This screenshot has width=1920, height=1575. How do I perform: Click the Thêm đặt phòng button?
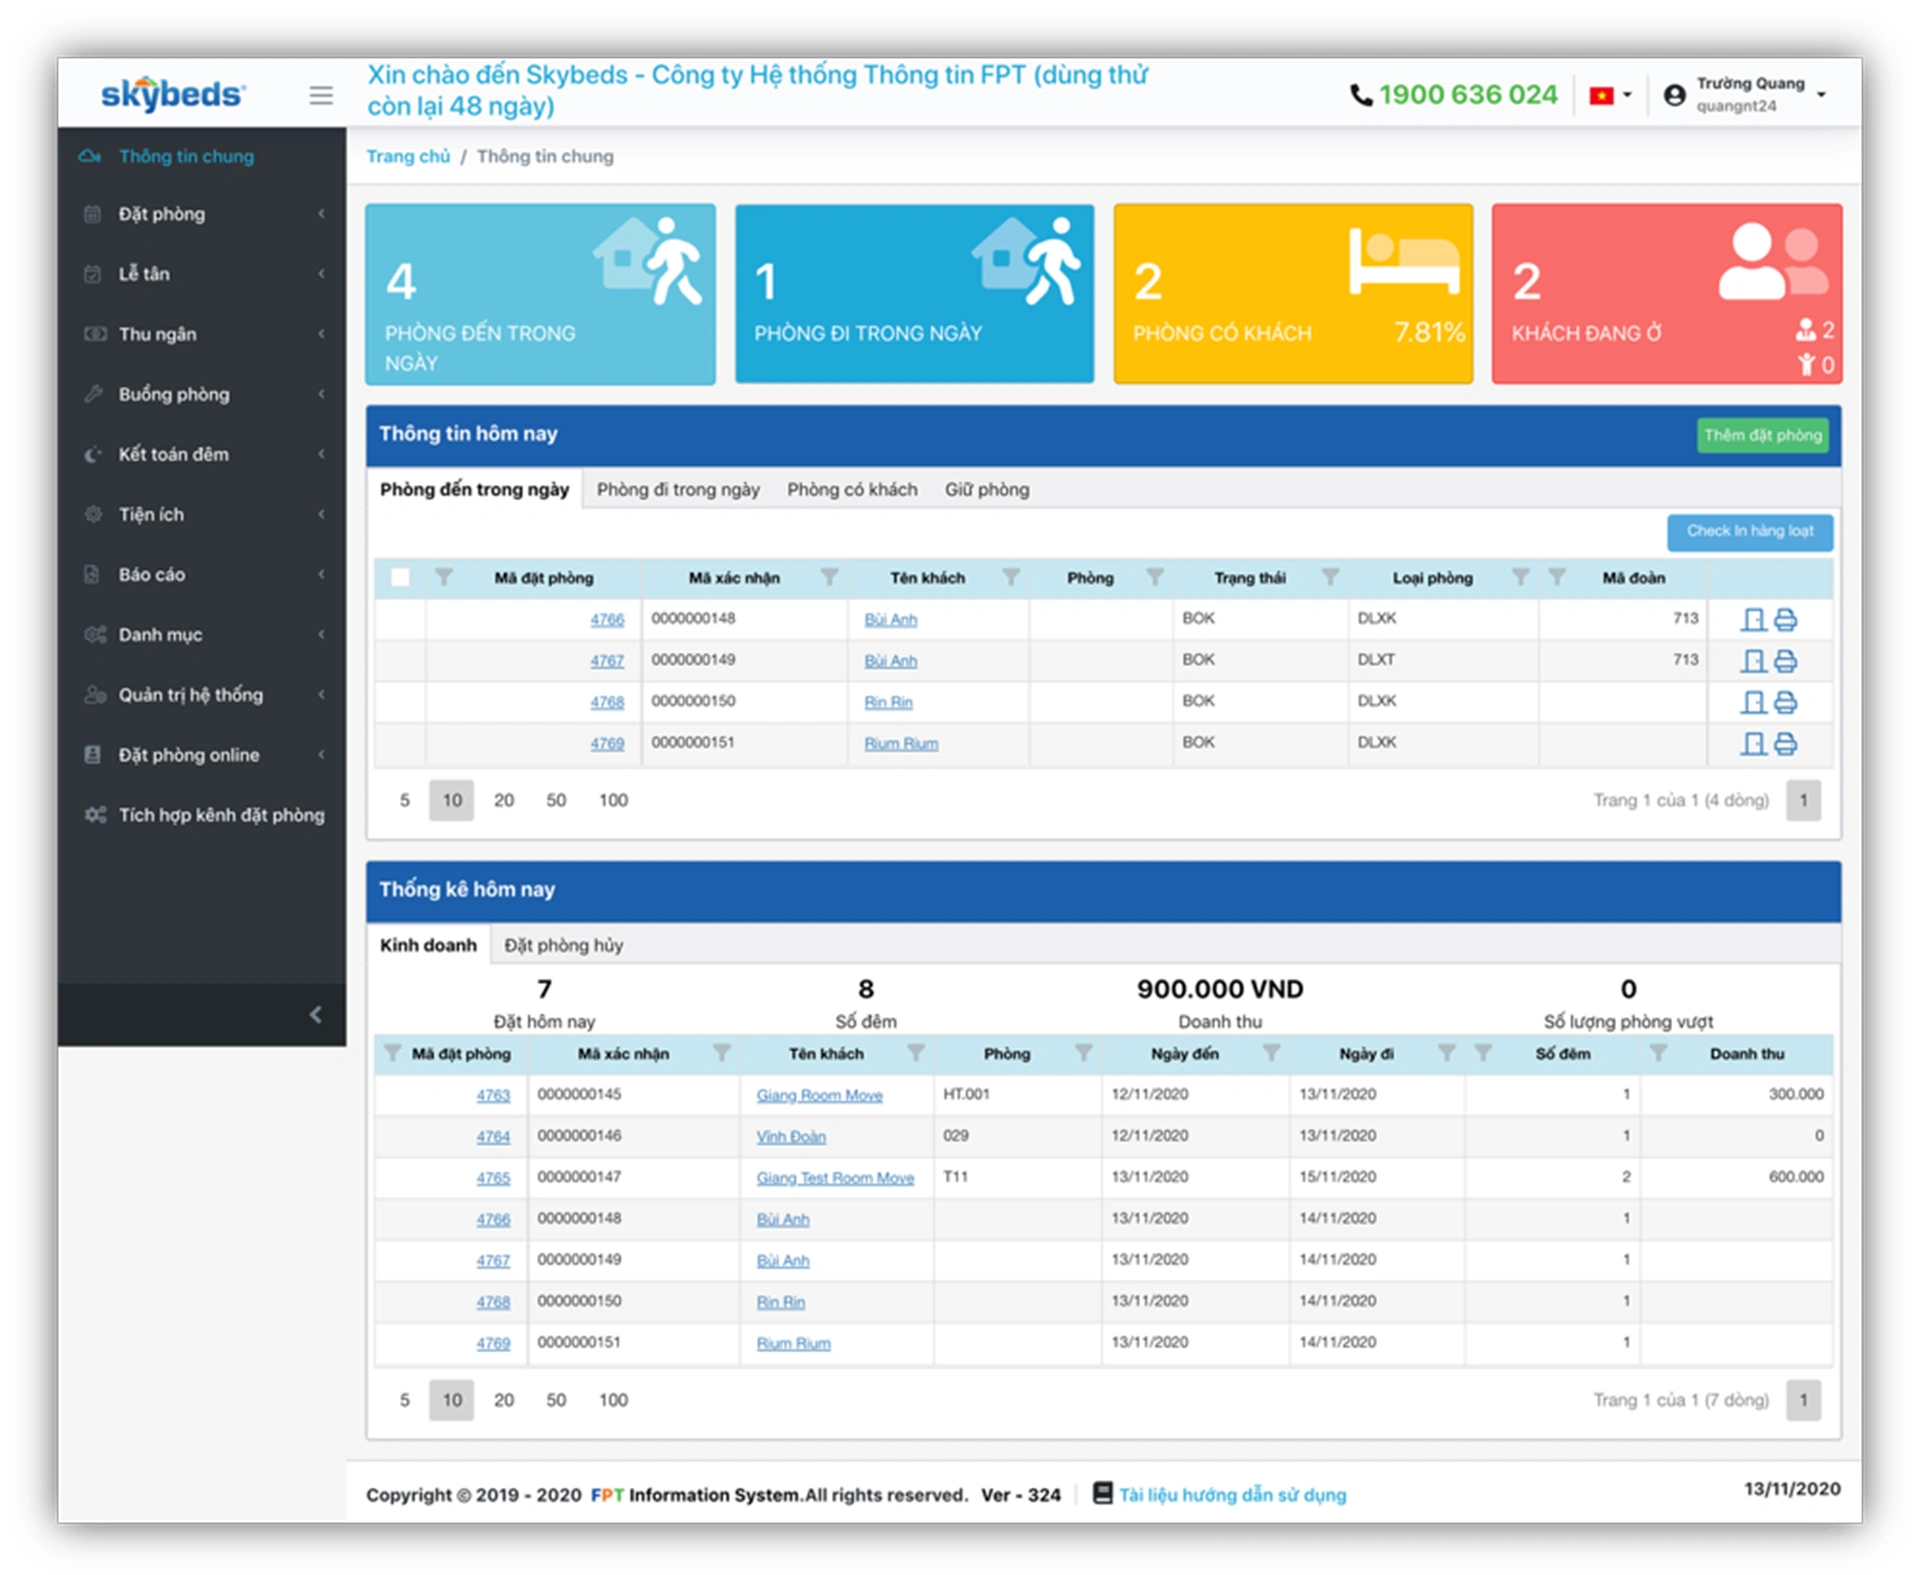(1762, 435)
